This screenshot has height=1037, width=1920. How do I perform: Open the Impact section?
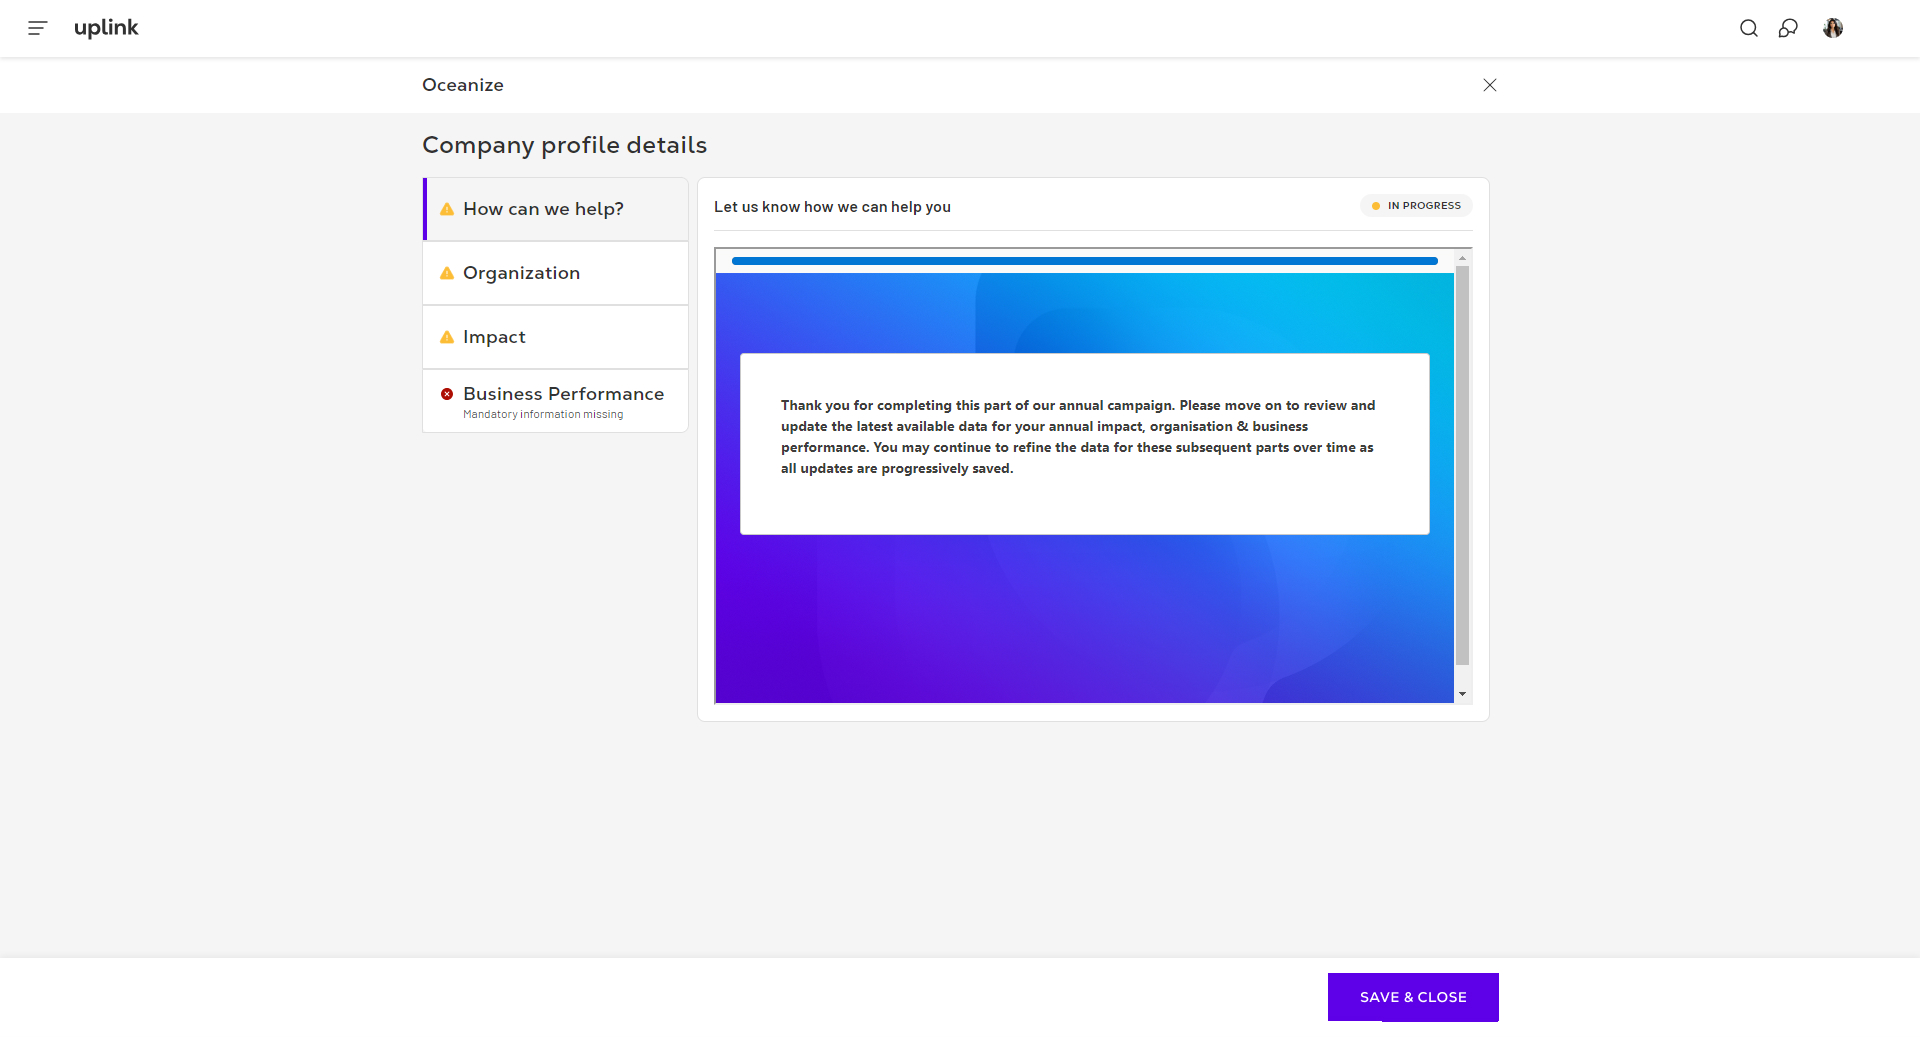494,337
